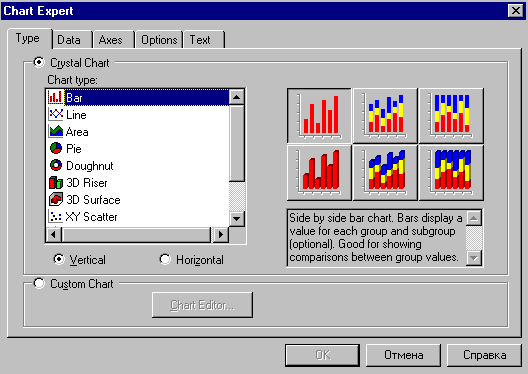The height and width of the screenshot is (374, 528).
Task: Click the "Bar" list entry text
Action: coord(74,98)
